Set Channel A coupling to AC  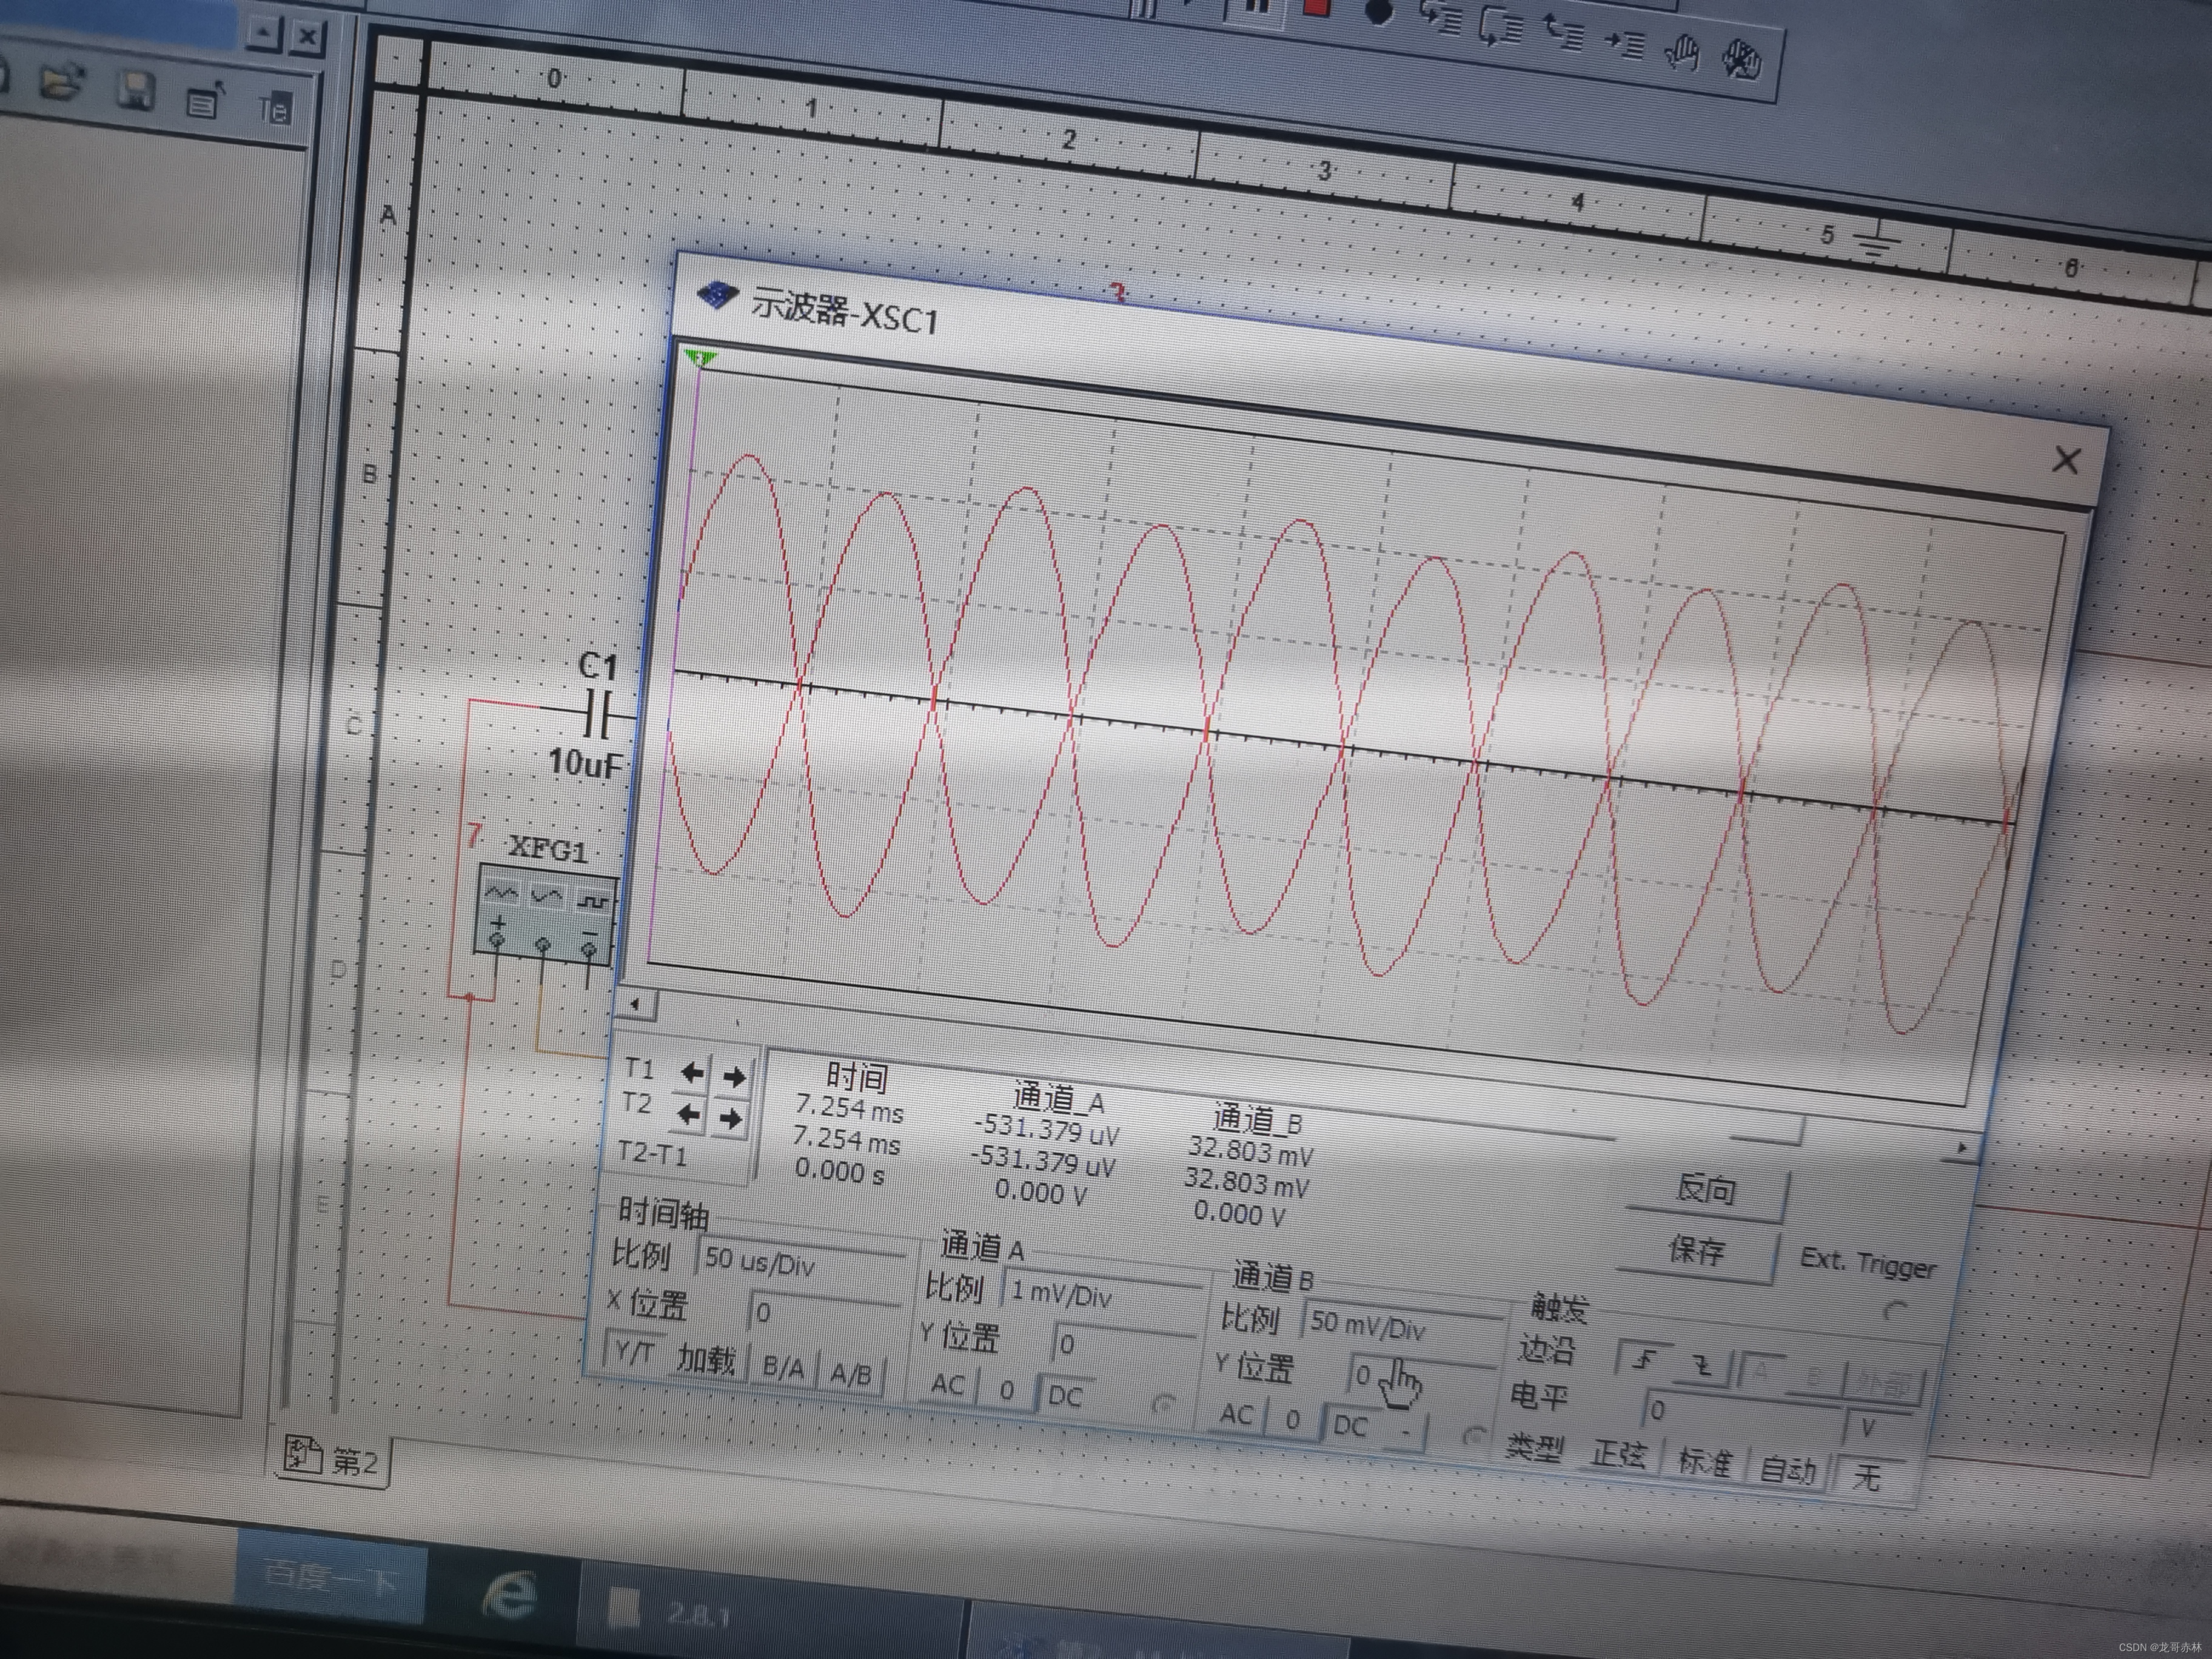click(x=947, y=1384)
